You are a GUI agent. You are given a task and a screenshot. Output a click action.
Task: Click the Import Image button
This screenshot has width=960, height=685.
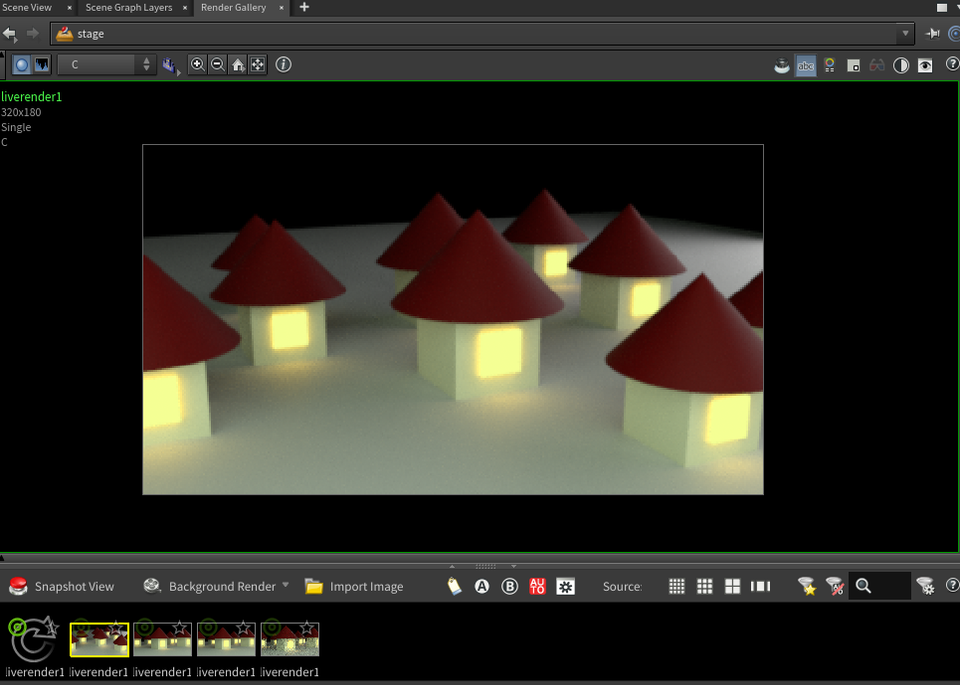tap(354, 586)
